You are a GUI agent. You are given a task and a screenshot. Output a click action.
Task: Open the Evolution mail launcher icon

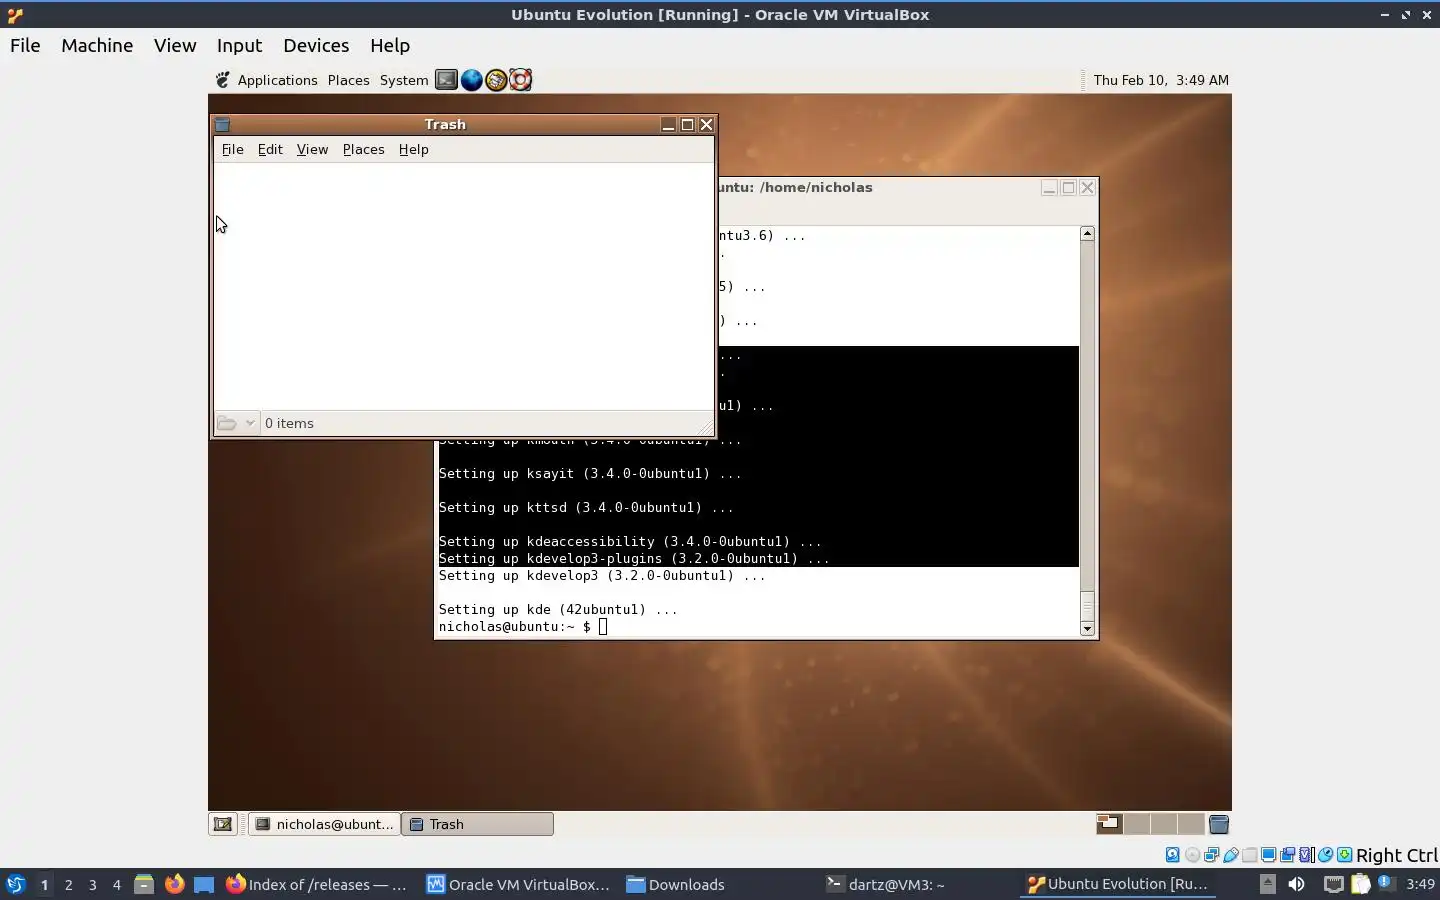(x=496, y=80)
